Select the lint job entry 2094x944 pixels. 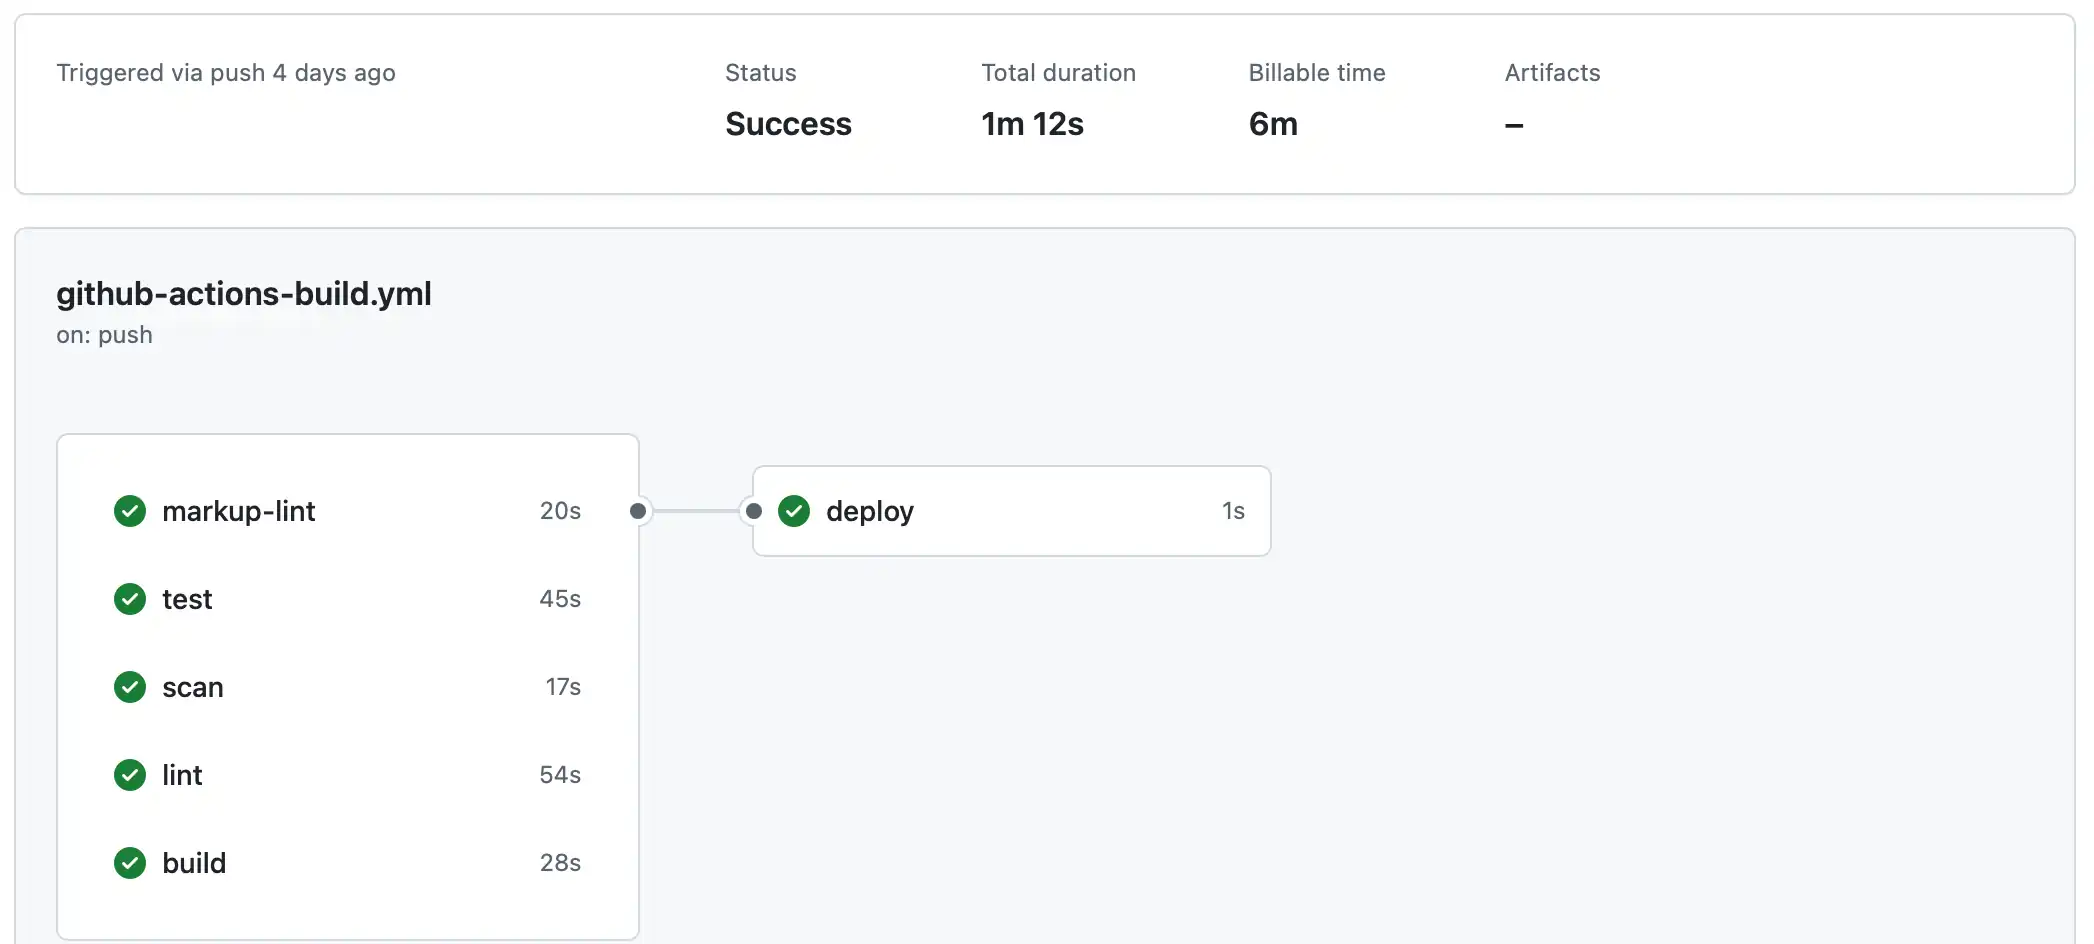pos(182,775)
